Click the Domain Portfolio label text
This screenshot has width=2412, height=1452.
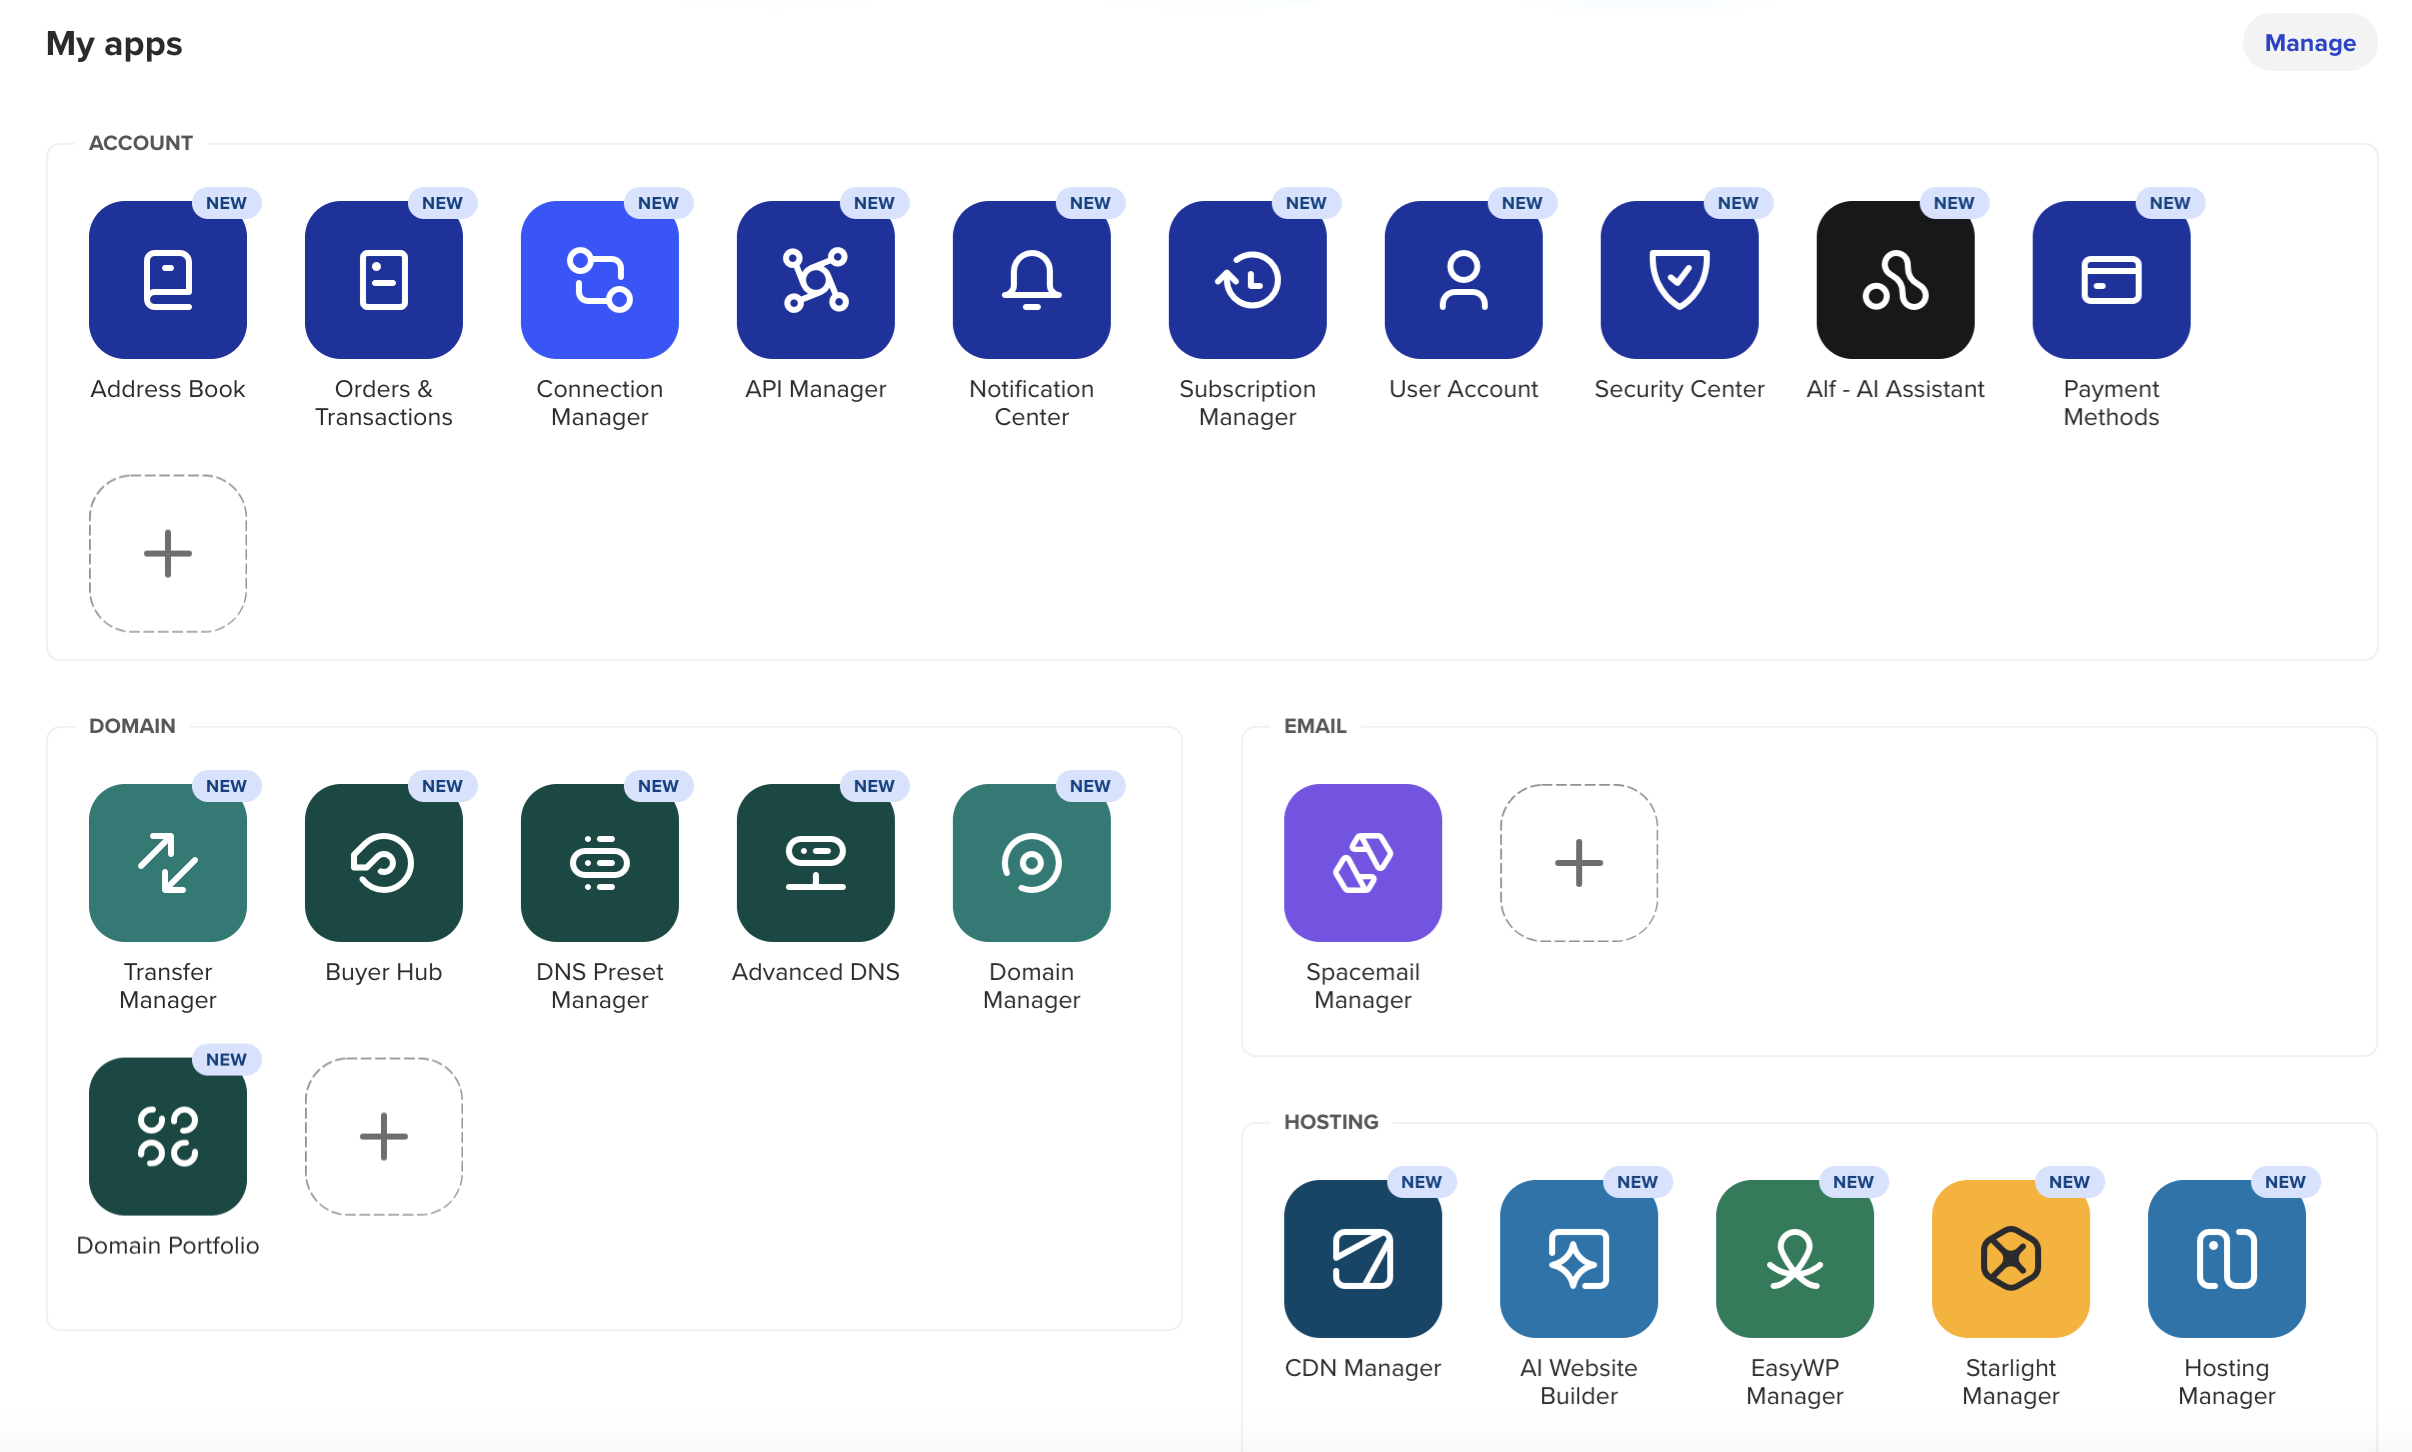pos(168,1246)
